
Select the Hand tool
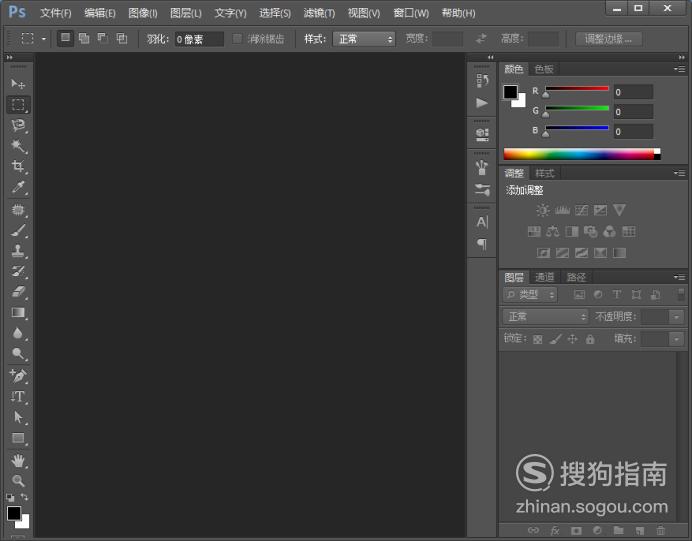18,461
